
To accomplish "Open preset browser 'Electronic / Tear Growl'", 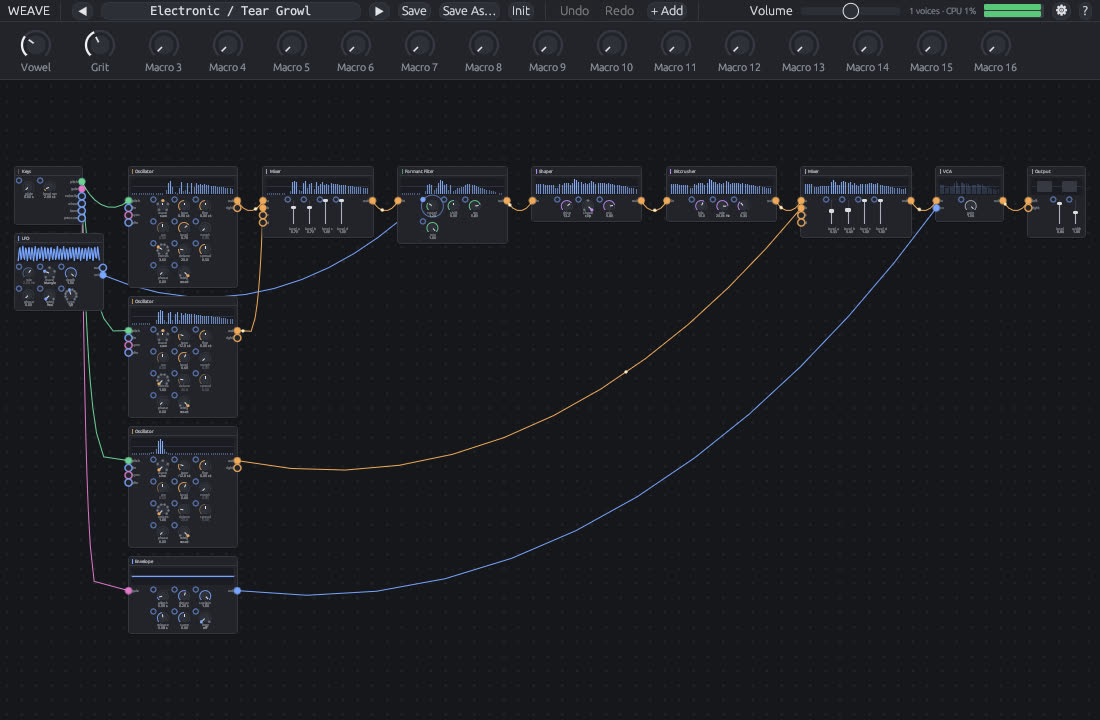I will click(230, 11).
